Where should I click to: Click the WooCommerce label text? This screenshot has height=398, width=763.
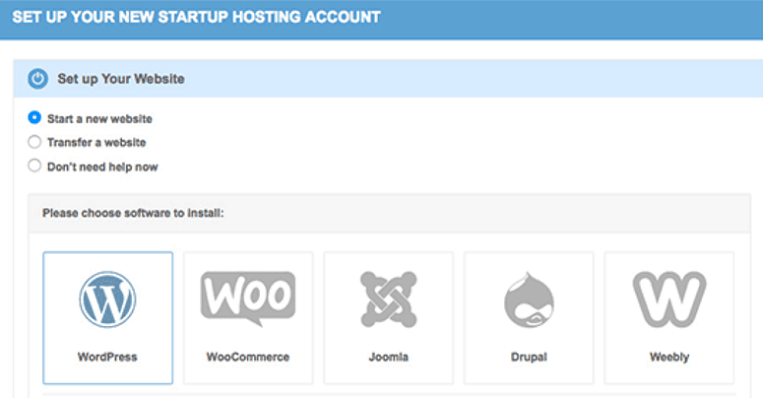248,357
